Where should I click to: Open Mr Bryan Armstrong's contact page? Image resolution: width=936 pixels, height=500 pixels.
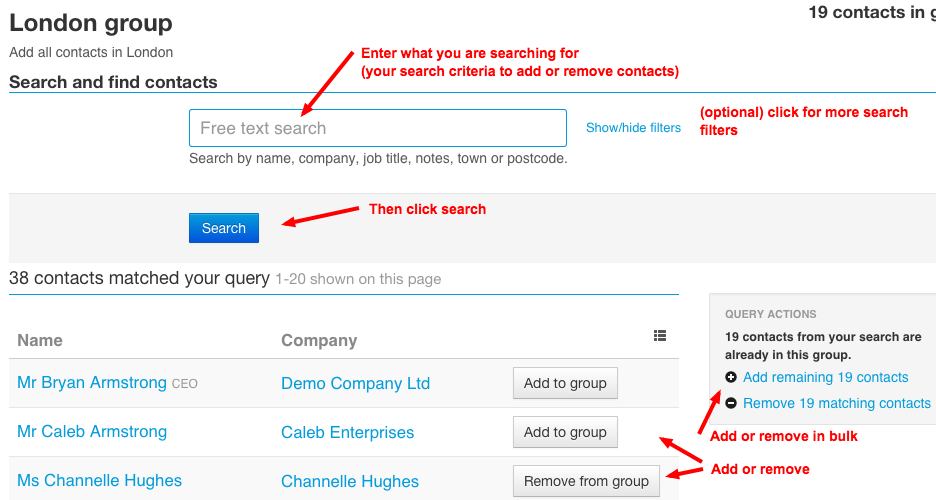(x=92, y=383)
